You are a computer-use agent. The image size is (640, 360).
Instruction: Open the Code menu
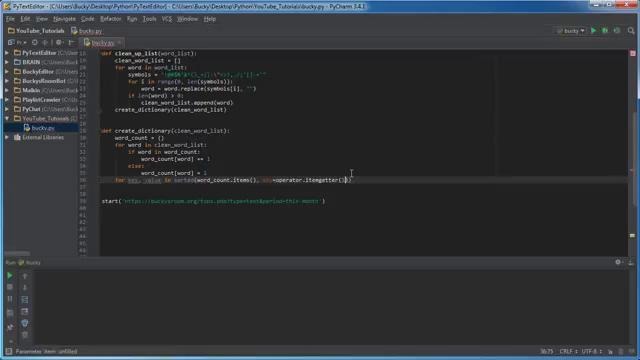pos(88,19)
